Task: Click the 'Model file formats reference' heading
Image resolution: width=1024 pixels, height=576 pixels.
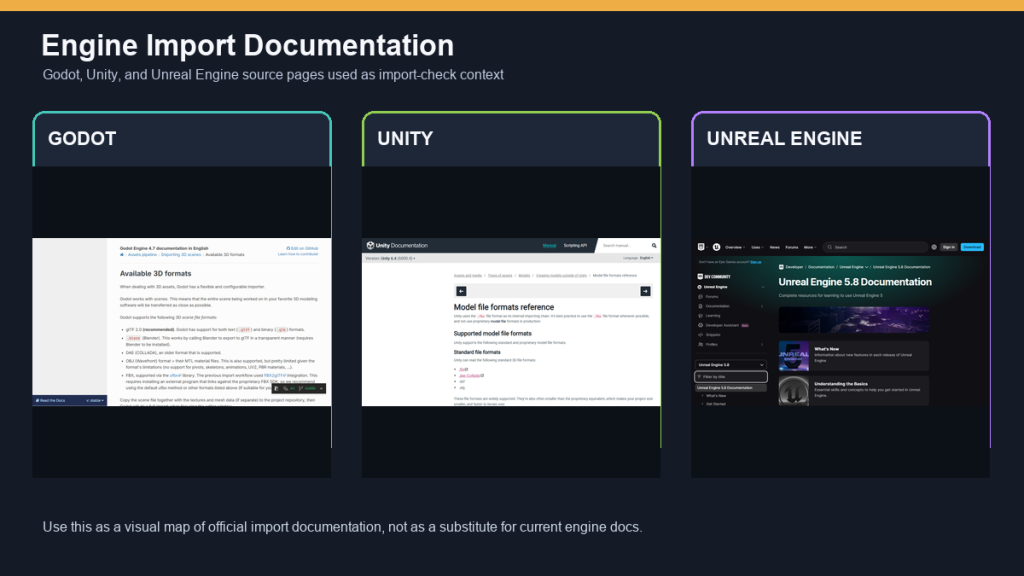Action: coord(504,307)
